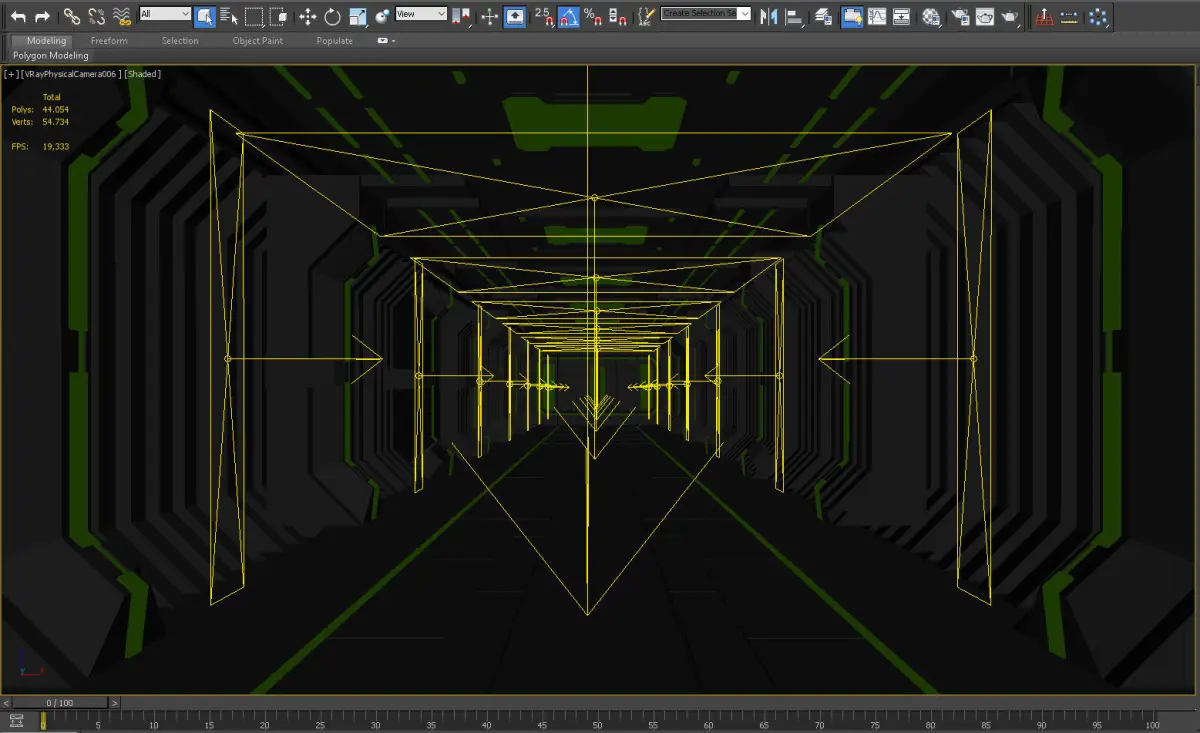Open Mini Curve Editor icon near the track bar
Image resolution: width=1200 pixels, height=733 pixels.
tap(16, 721)
